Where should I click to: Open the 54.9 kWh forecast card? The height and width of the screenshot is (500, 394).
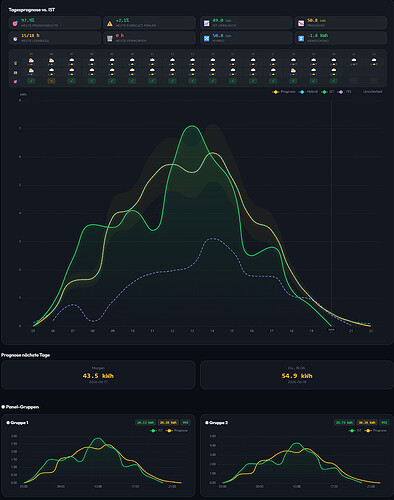[297, 375]
